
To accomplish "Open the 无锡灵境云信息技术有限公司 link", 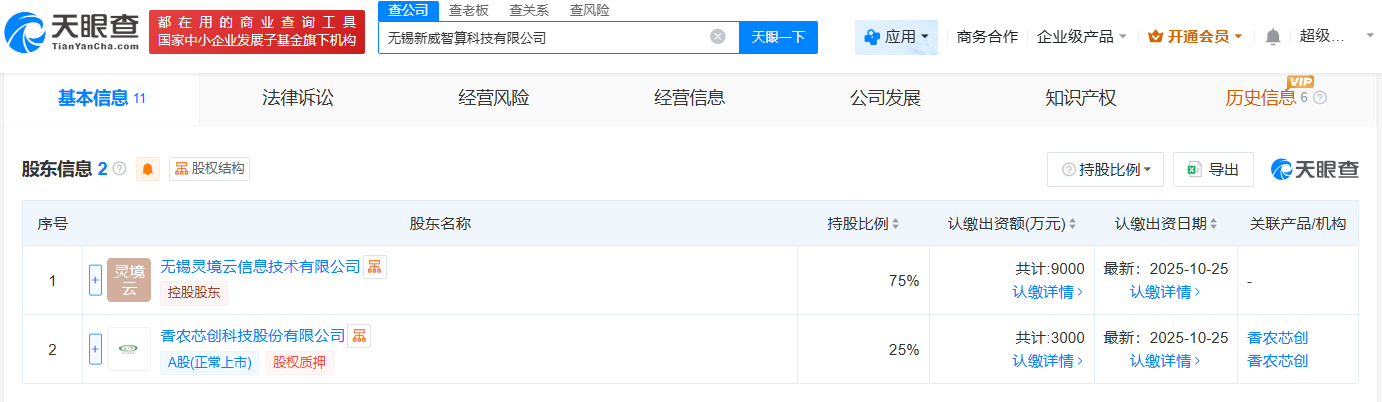I will tap(260, 267).
